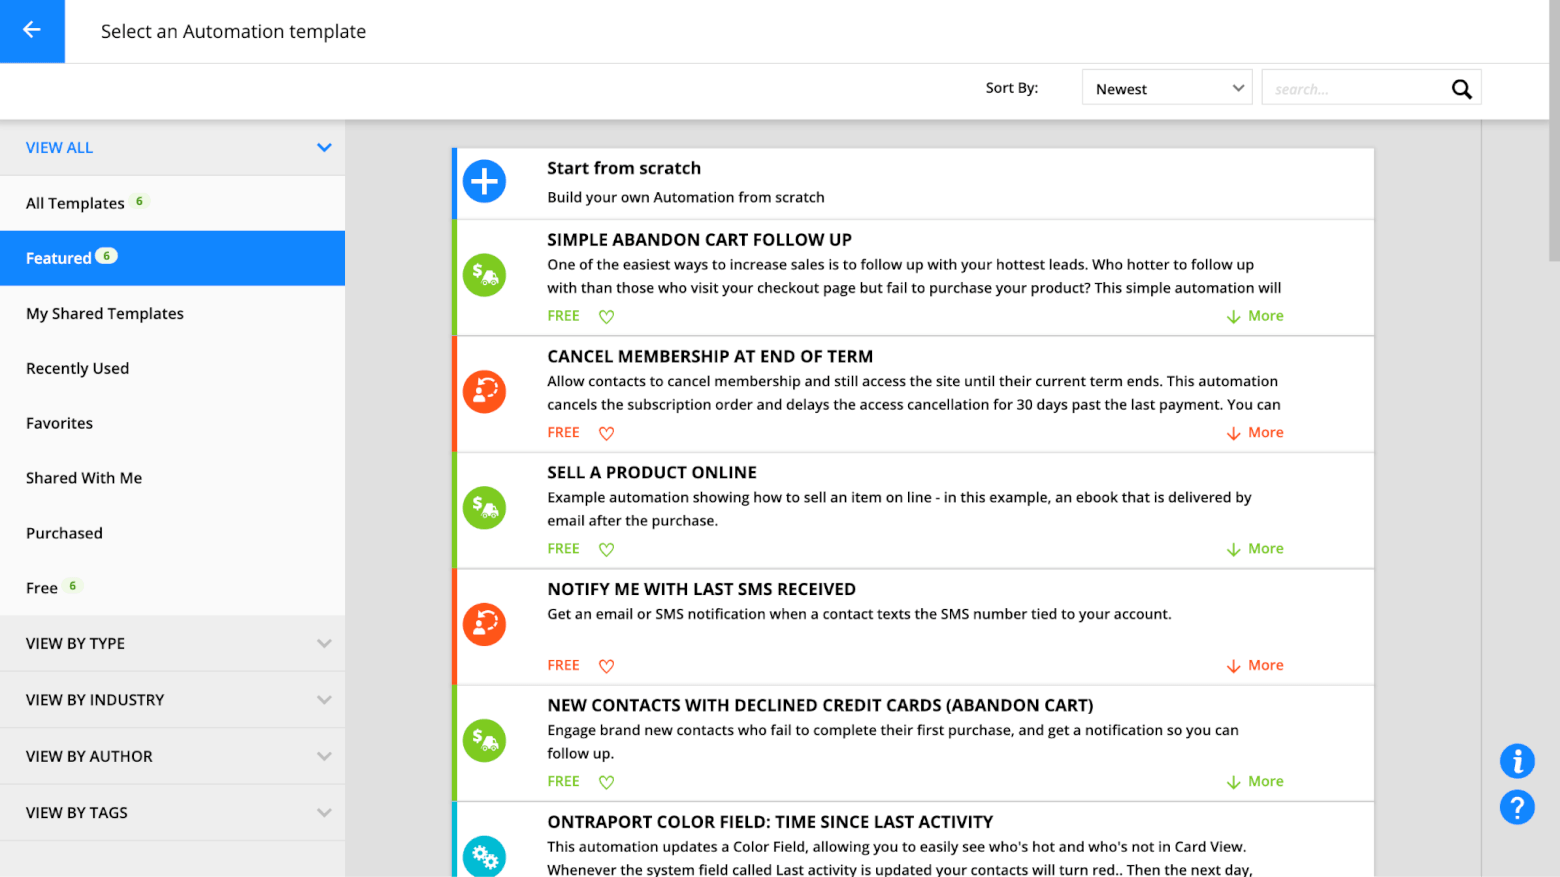1560x877 pixels.
Task: Select Recently Used in the sidebar
Action: tap(77, 368)
